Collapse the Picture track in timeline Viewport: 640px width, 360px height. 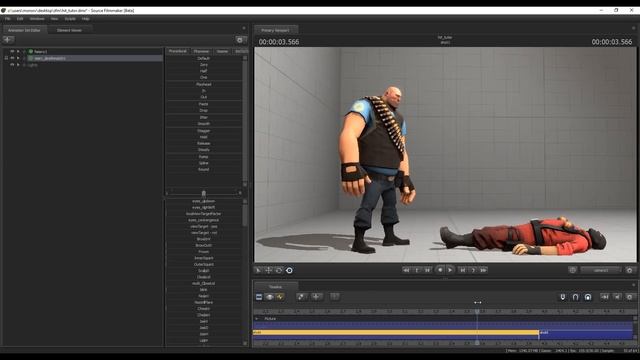[257, 318]
